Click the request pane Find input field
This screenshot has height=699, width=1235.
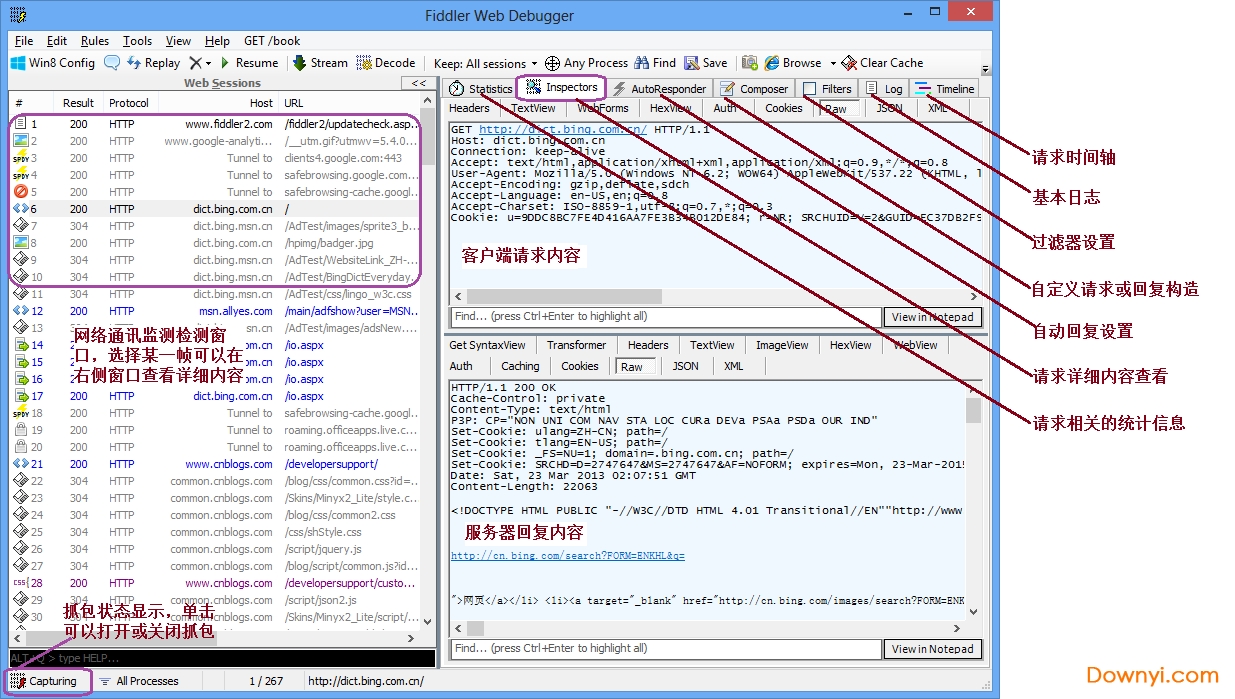click(665, 317)
